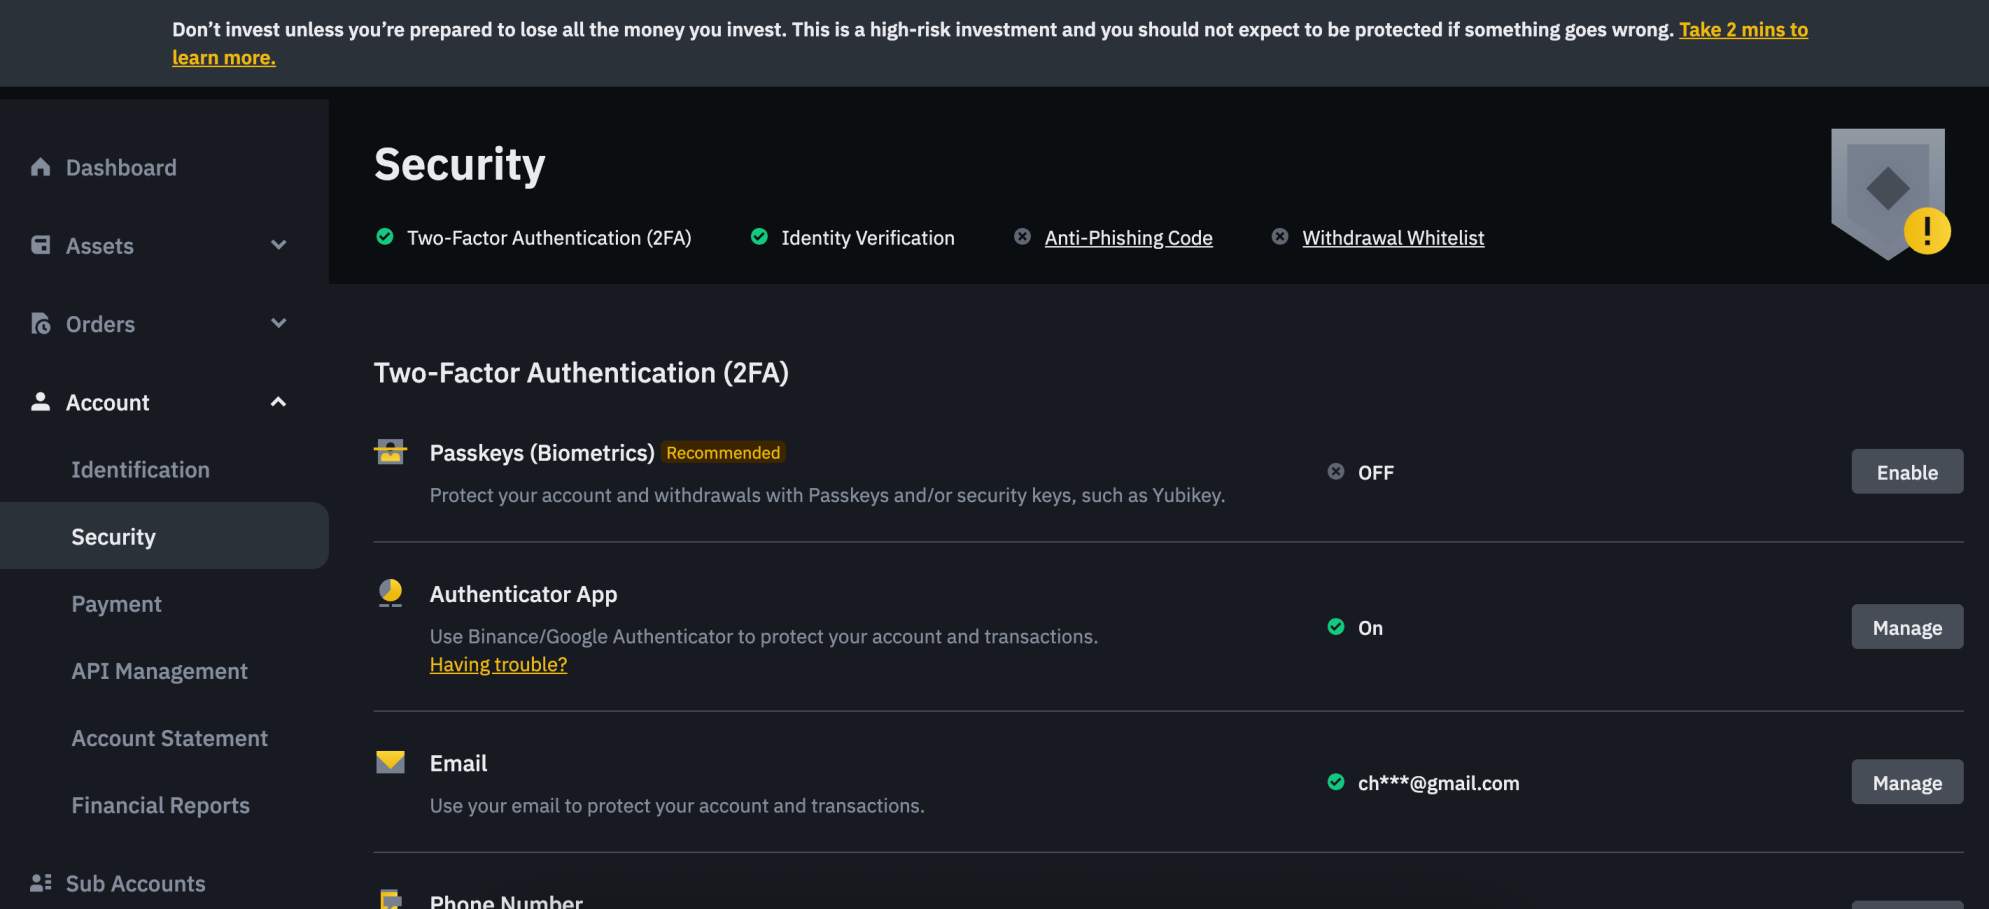
Task: Click the cross icon beside Withdrawal Whitelist
Action: click(1279, 237)
